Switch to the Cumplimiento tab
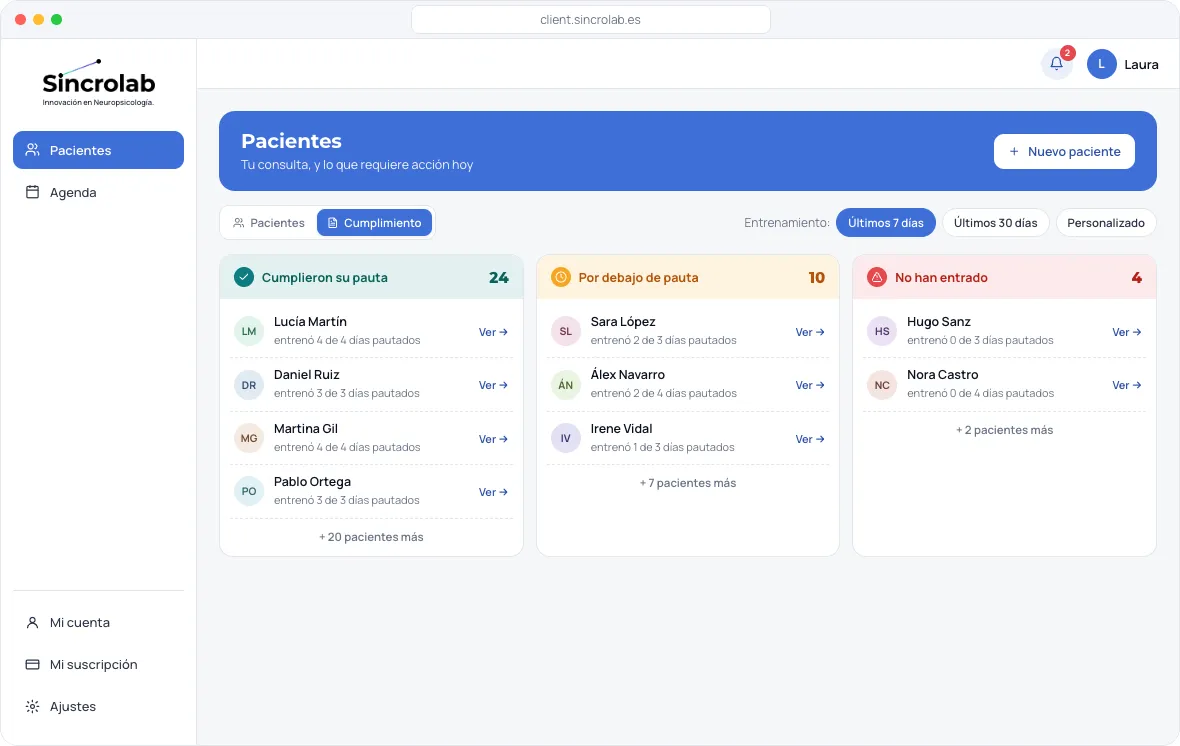 click(x=374, y=223)
